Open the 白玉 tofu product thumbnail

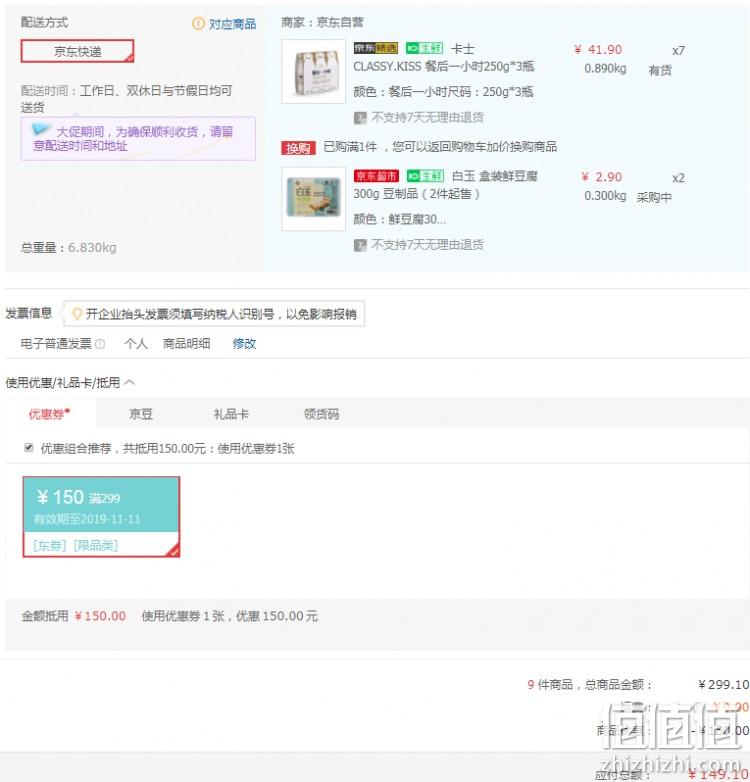coord(314,198)
